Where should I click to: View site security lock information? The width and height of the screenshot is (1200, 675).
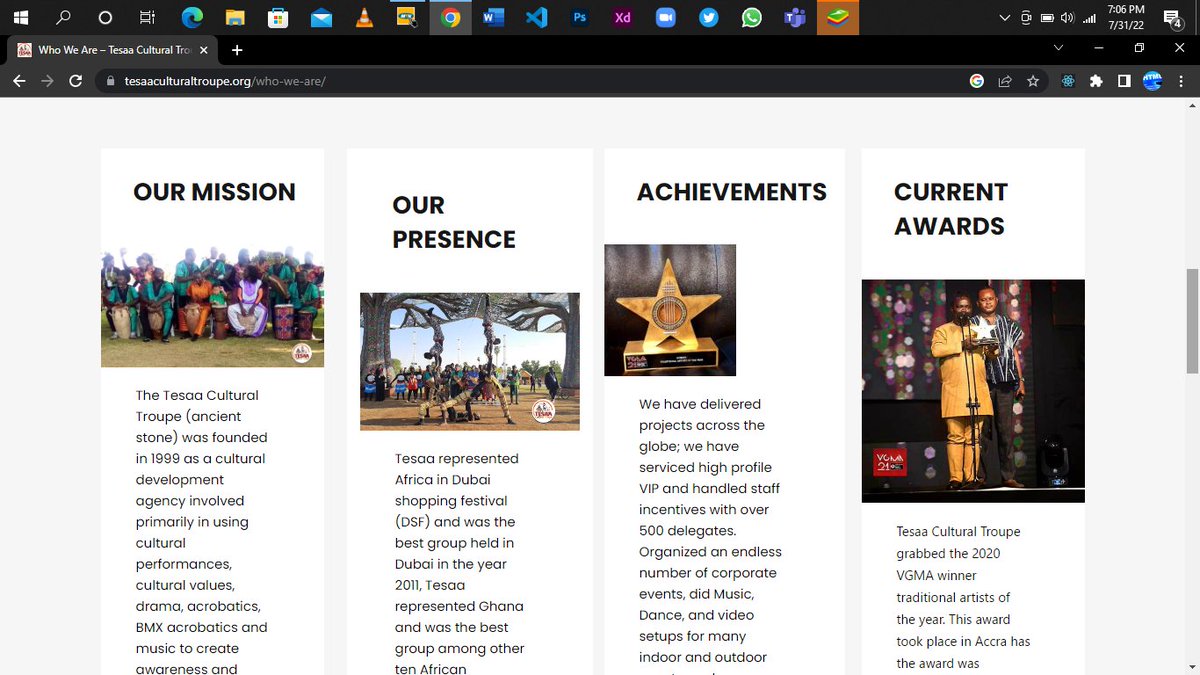(x=111, y=81)
